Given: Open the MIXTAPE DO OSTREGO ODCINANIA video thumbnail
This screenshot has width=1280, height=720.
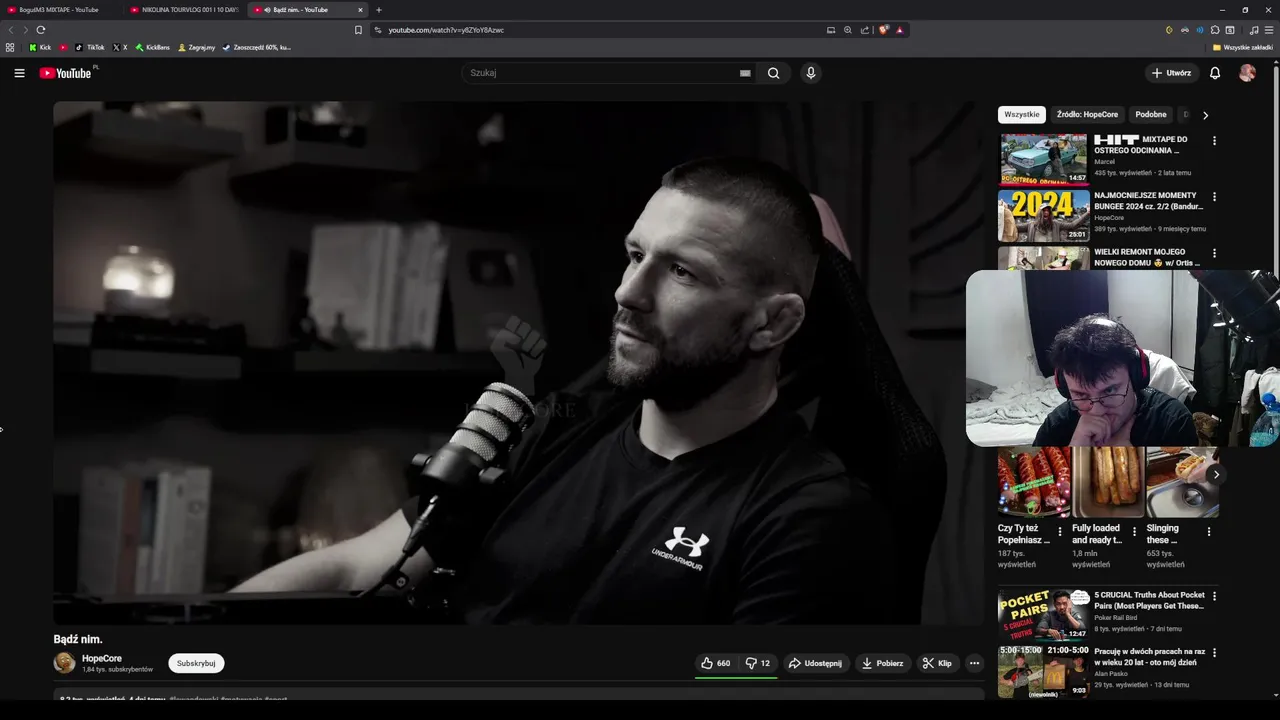Looking at the screenshot, I should [x=1043, y=159].
